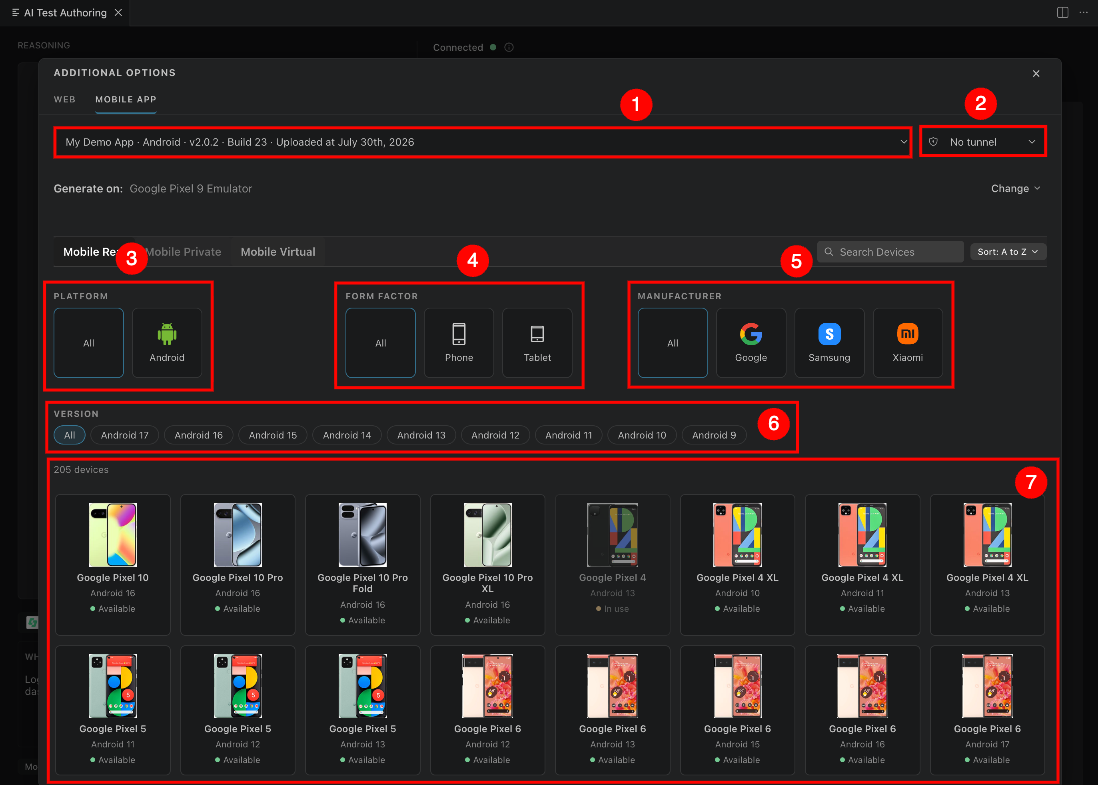This screenshot has height=785, width=1098.
Task: Select the All platform filter tile
Action: (x=89, y=343)
